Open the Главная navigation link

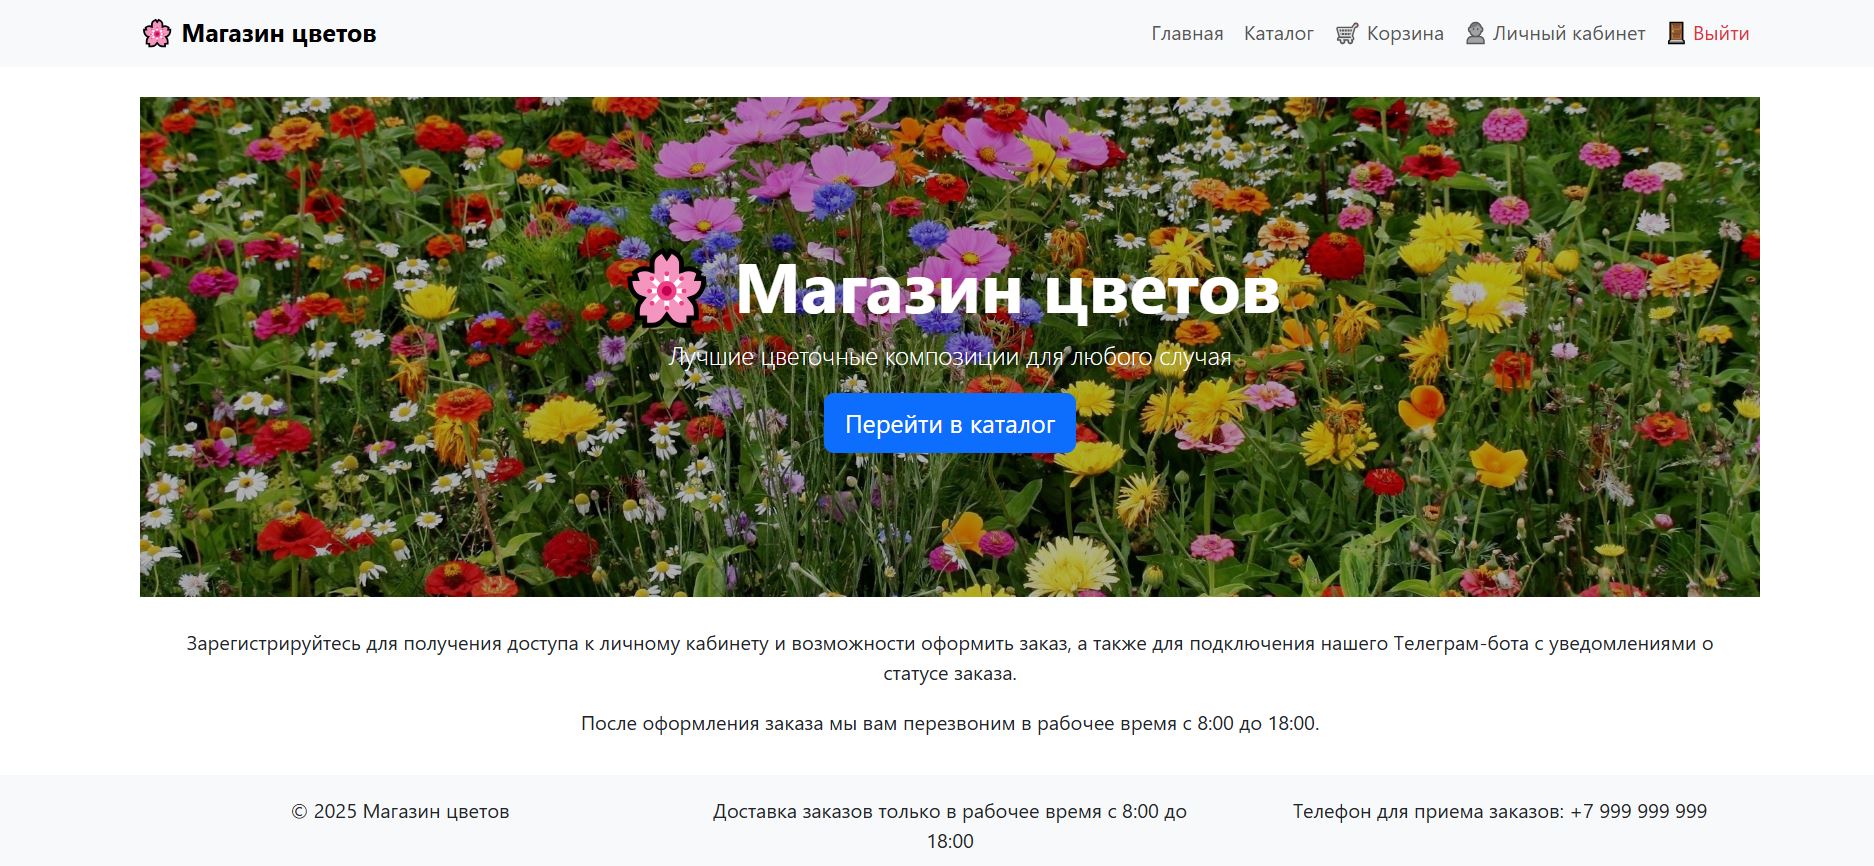click(x=1187, y=34)
